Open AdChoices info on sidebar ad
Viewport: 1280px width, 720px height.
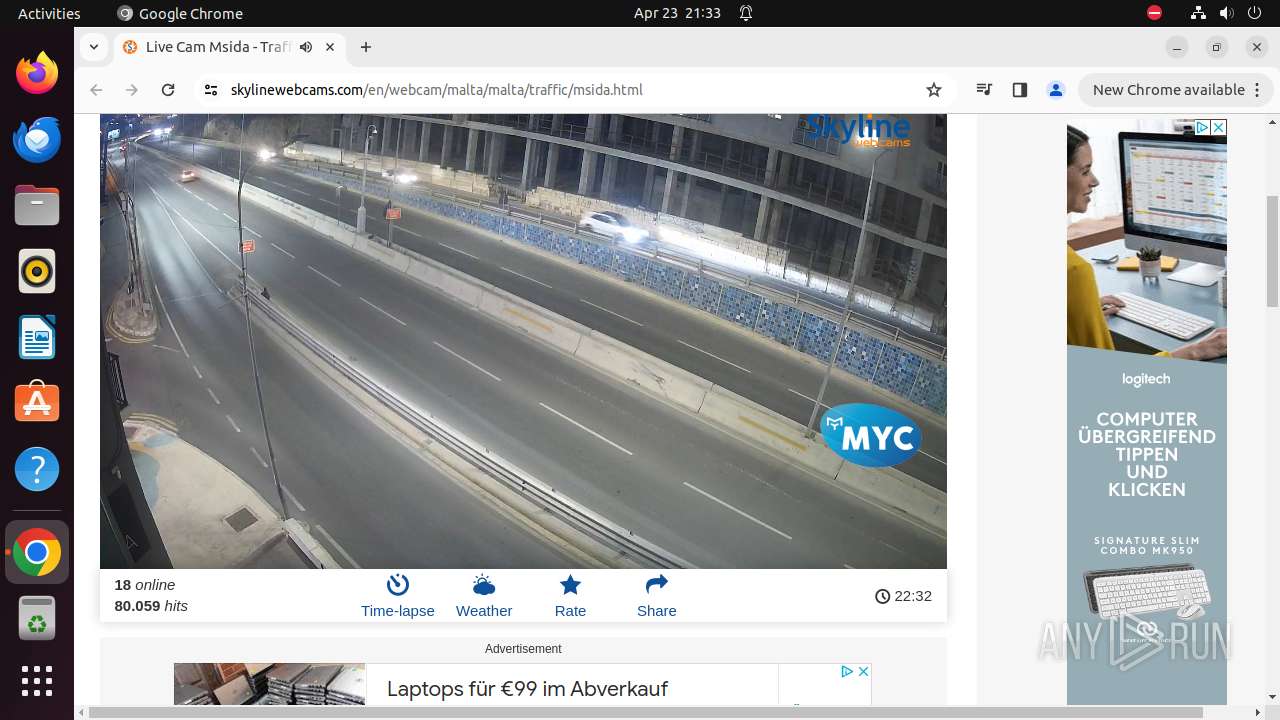coord(1203,128)
